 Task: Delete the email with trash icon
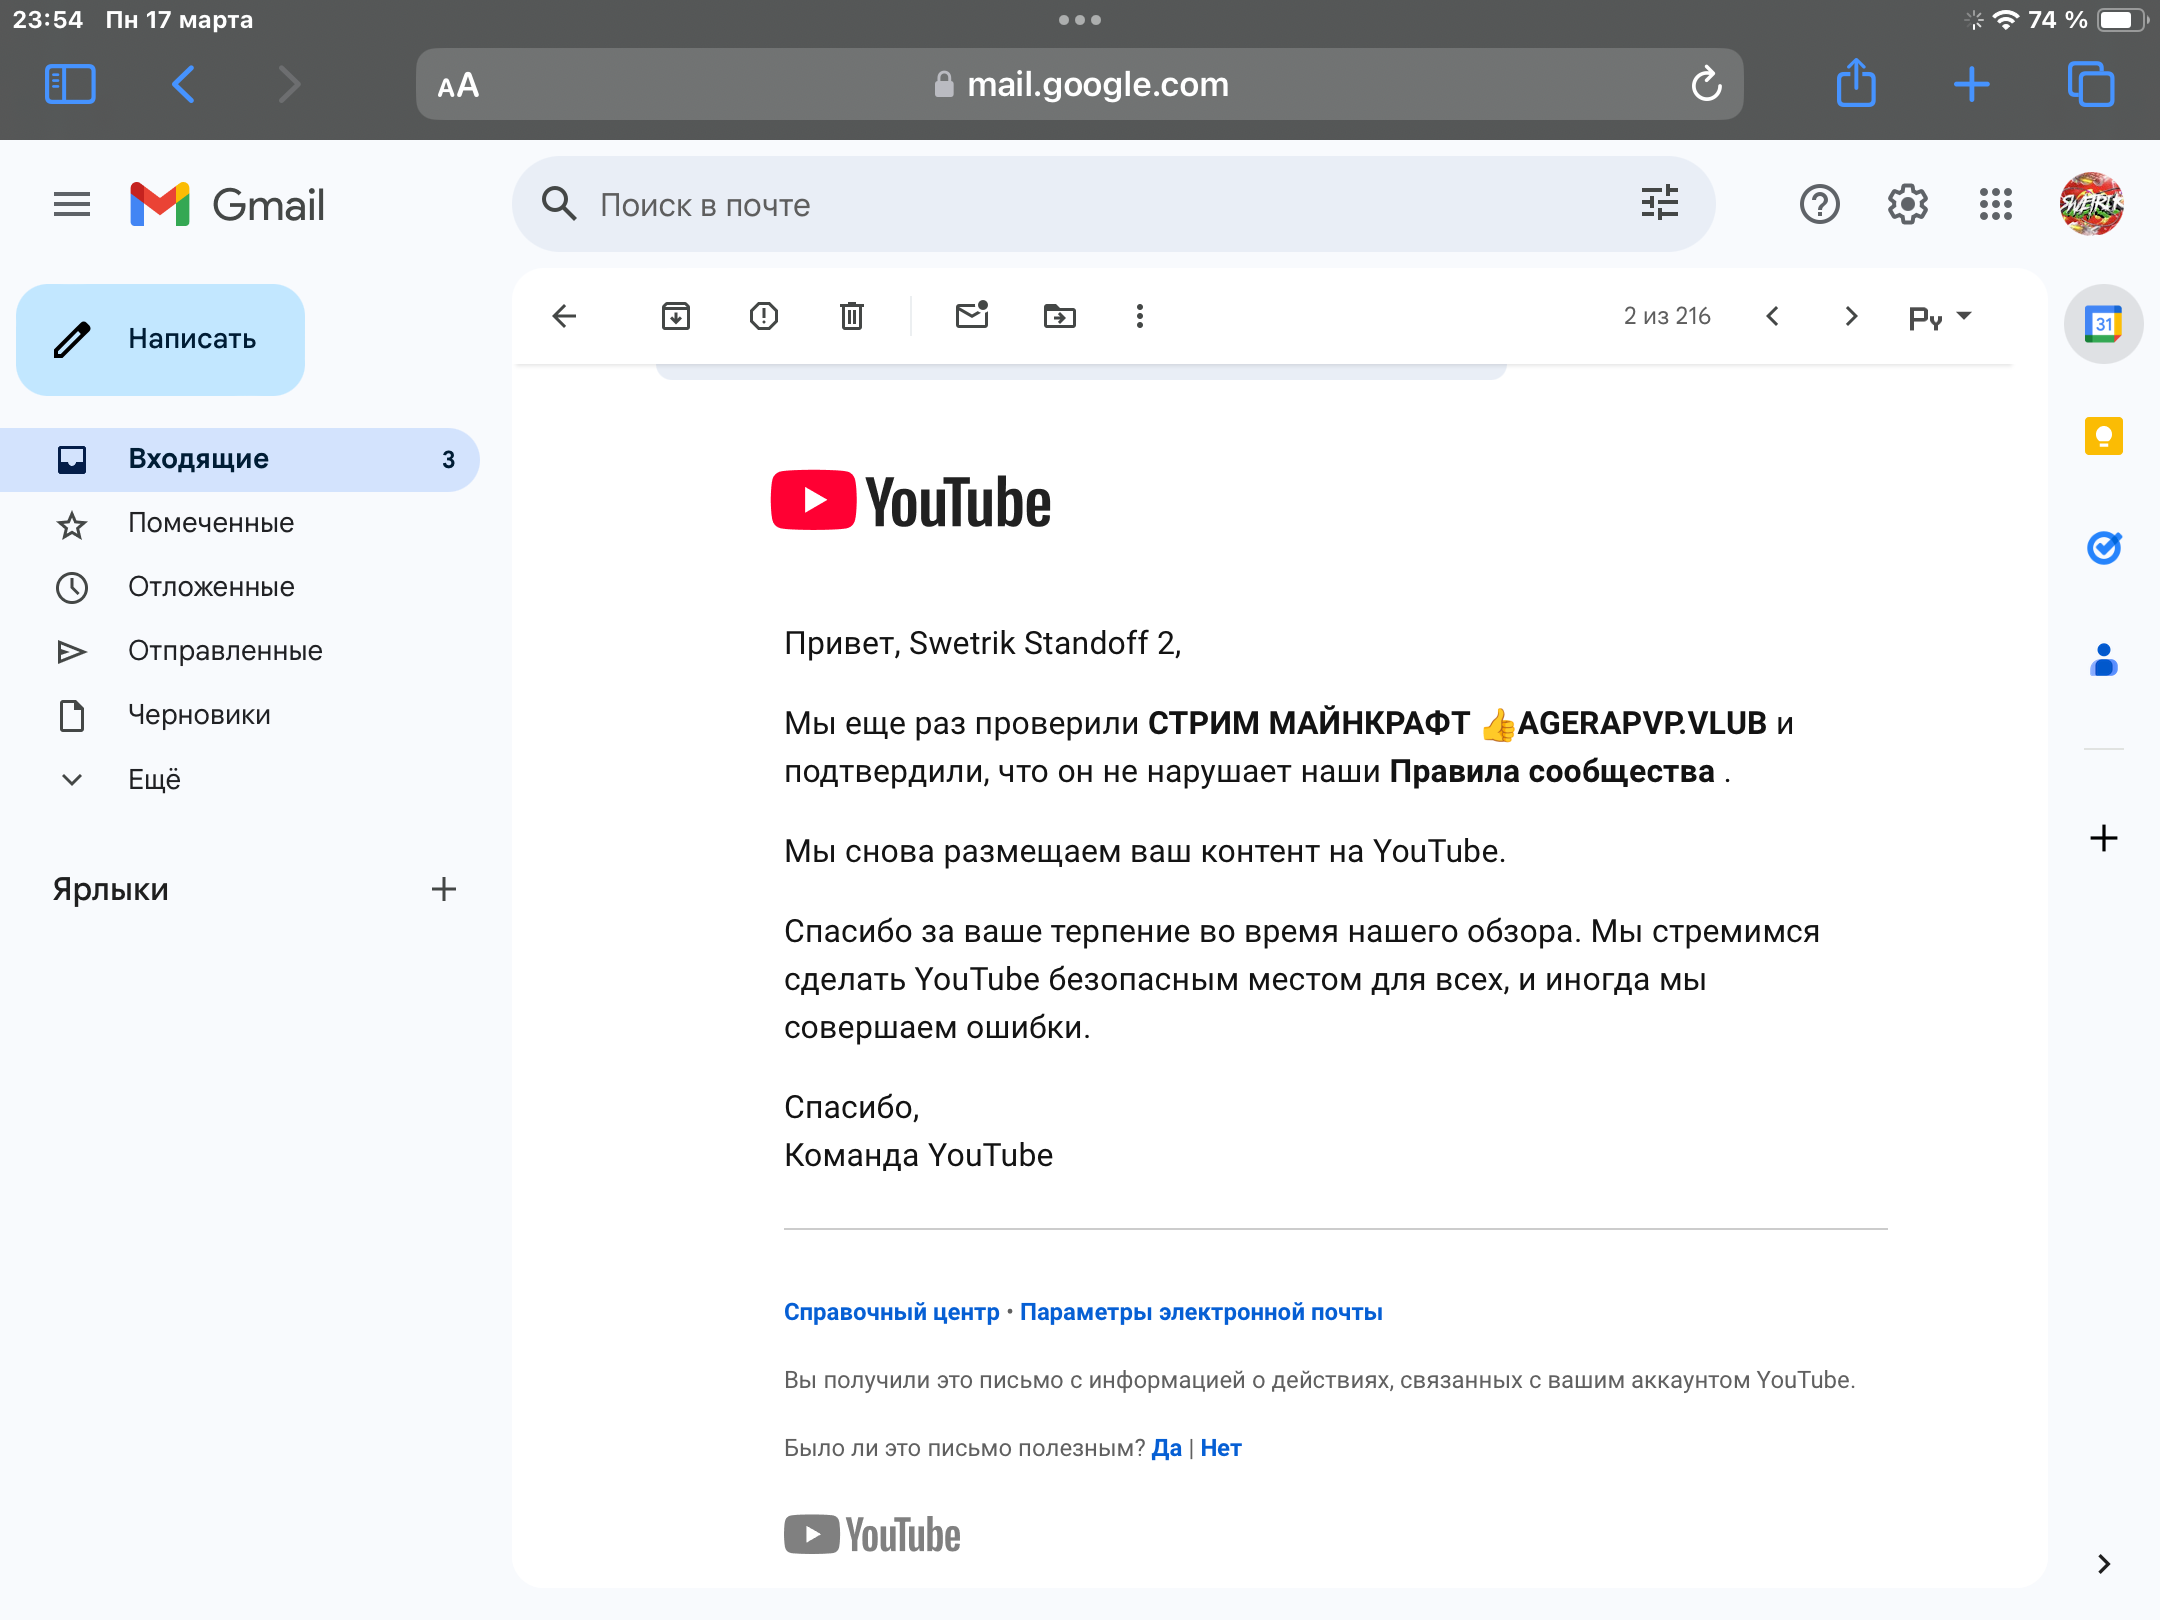(x=852, y=316)
